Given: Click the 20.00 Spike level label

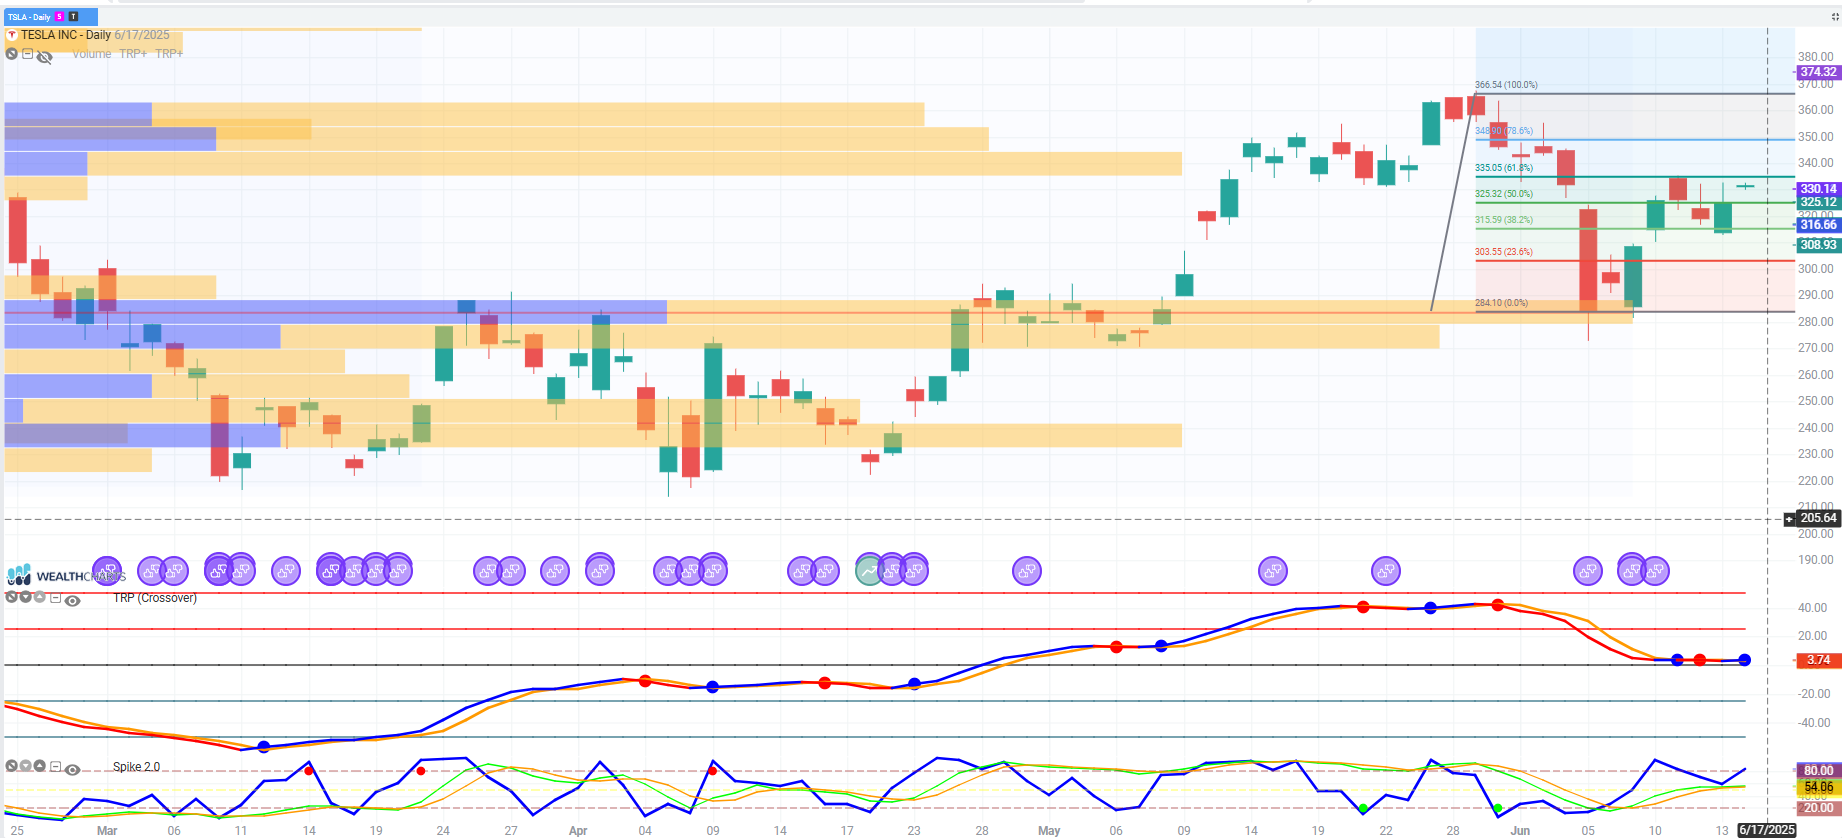Looking at the screenshot, I should (x=1817, y=808).
